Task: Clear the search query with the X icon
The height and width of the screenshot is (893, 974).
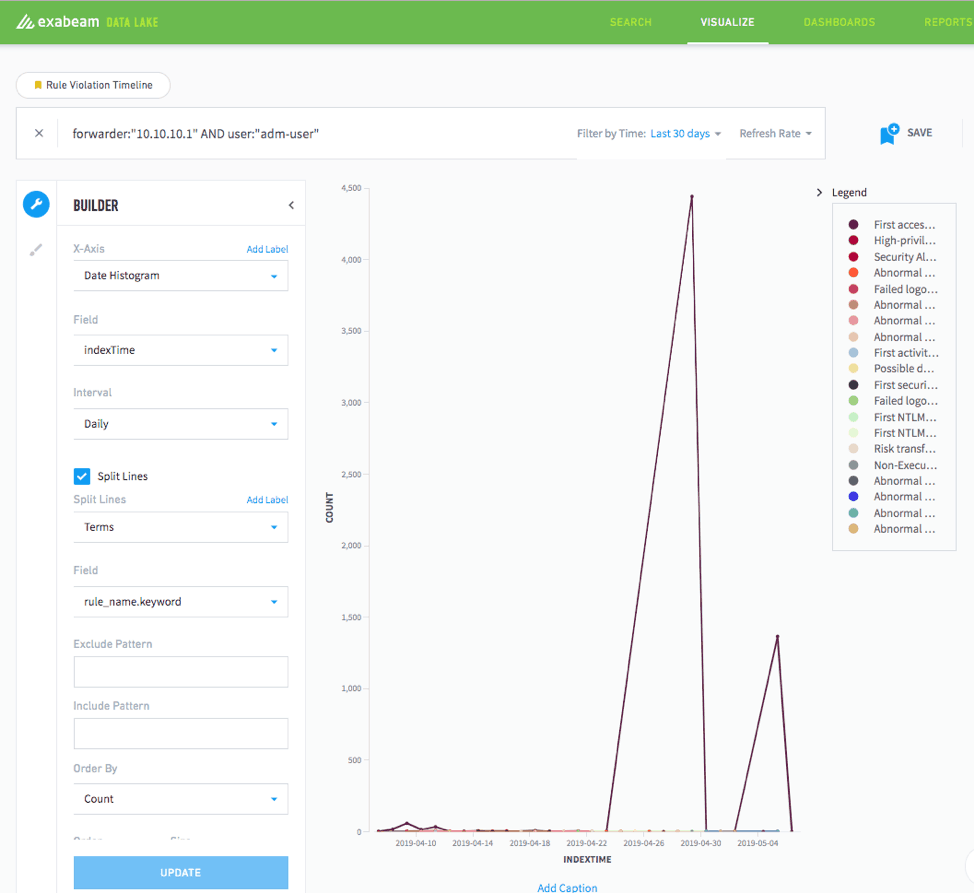Action: 38,132
